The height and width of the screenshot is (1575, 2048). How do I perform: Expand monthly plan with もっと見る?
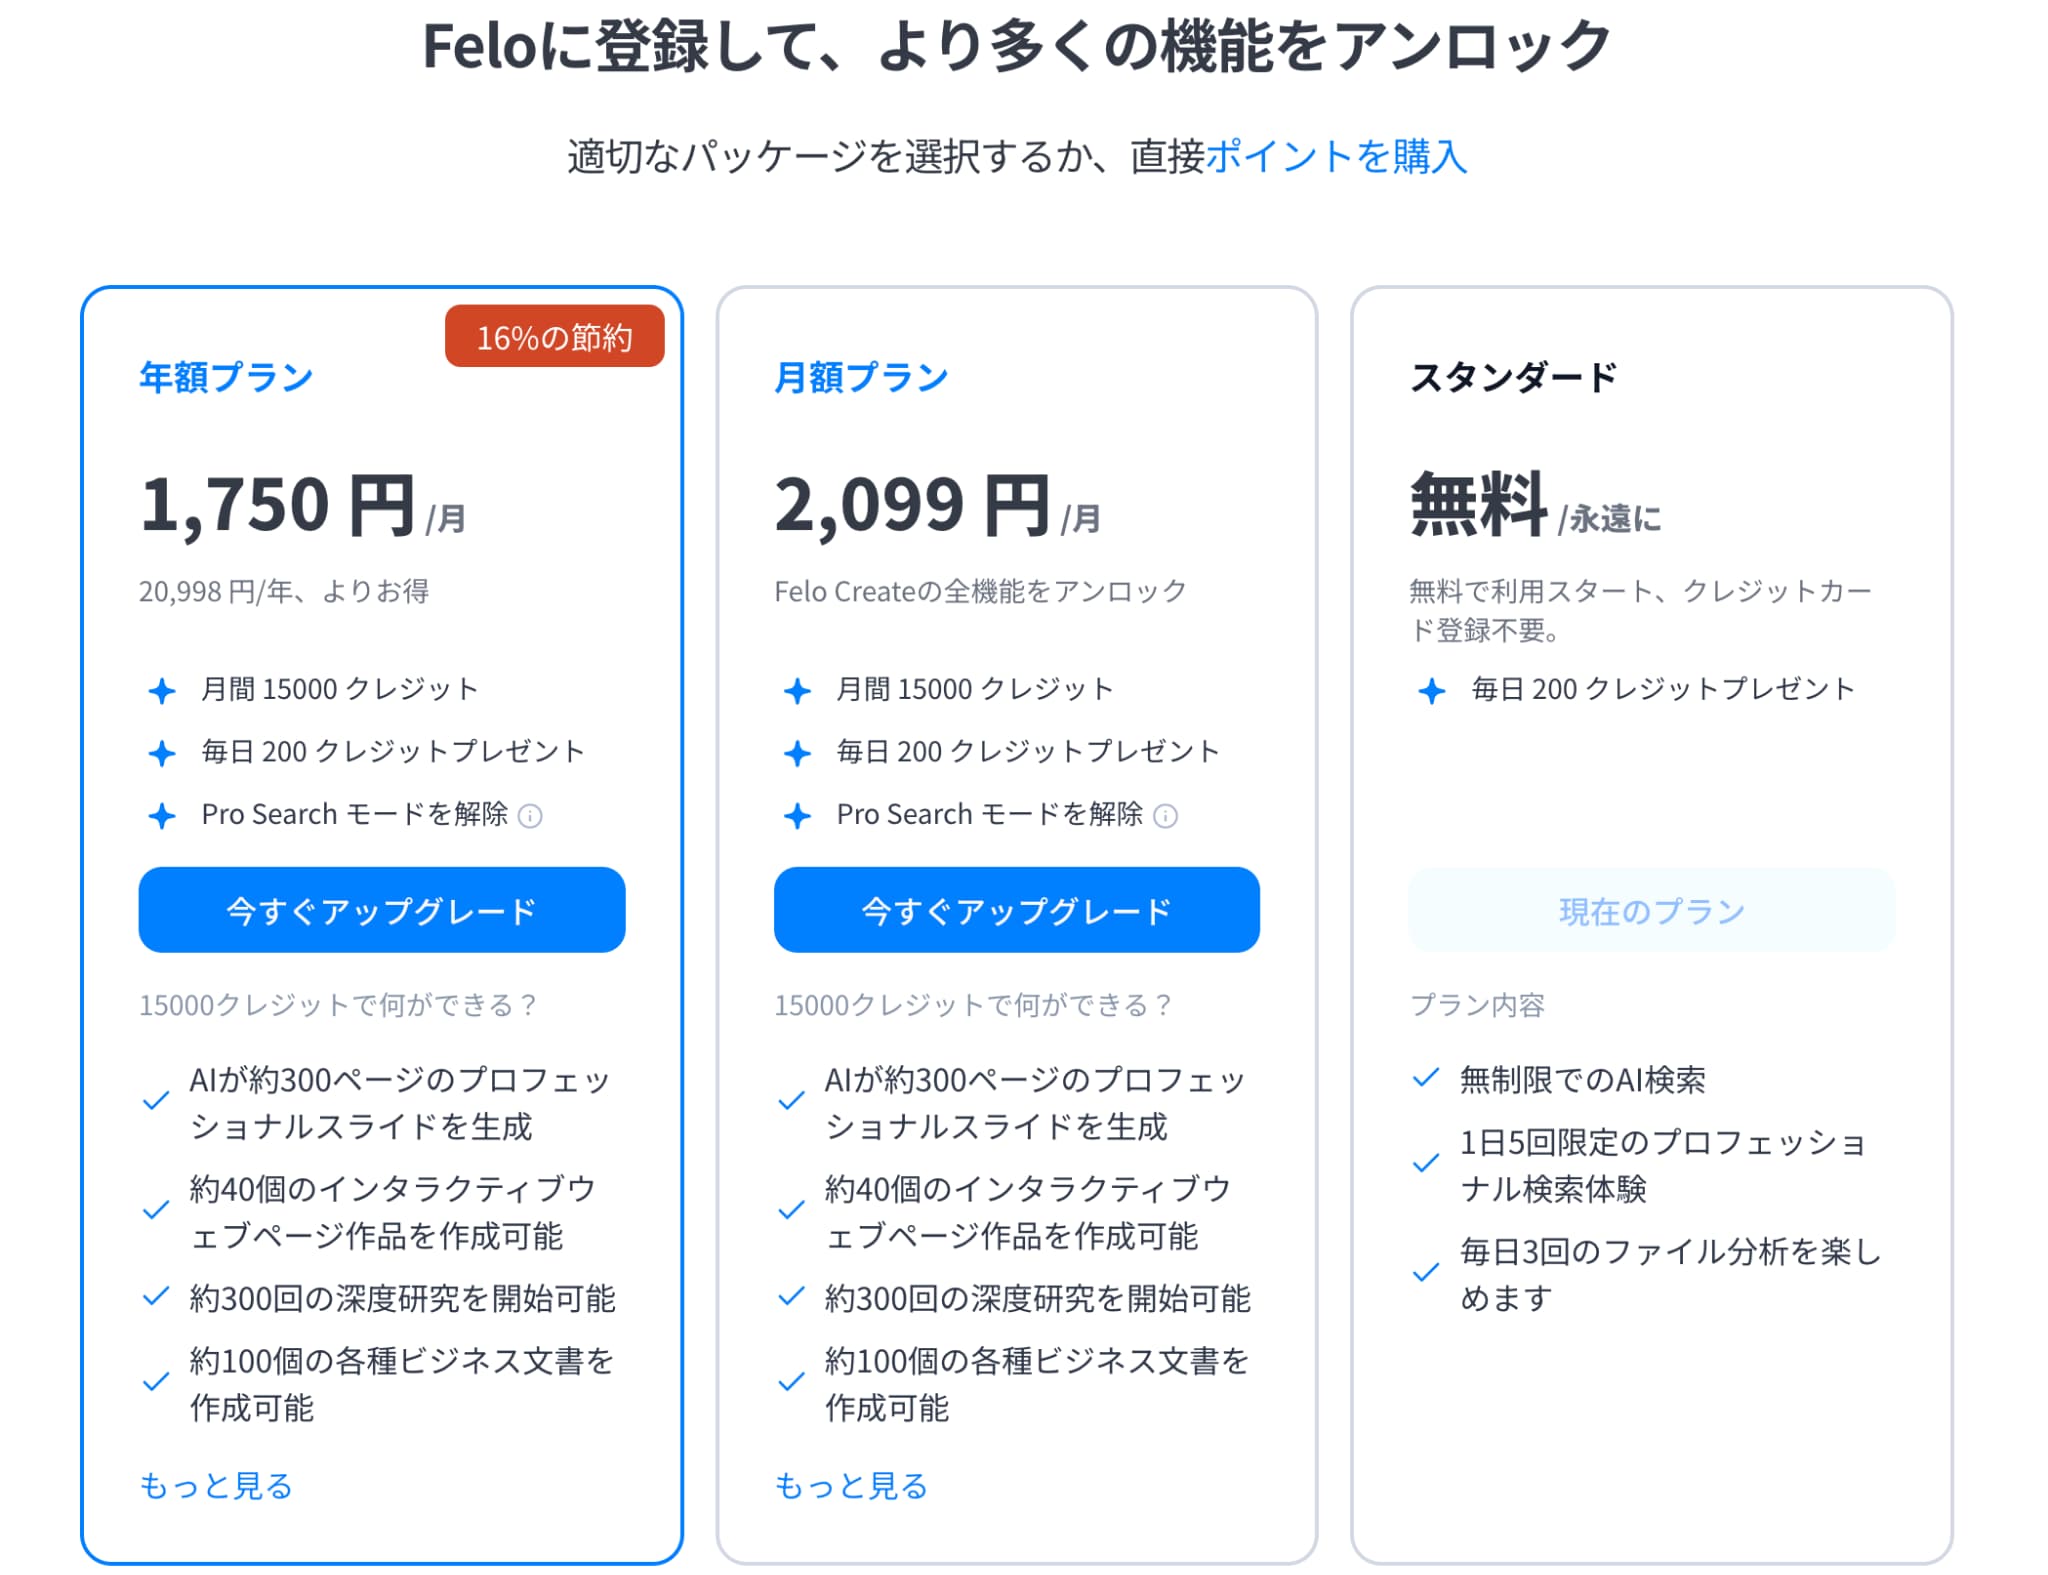(x=851, y=1486)
